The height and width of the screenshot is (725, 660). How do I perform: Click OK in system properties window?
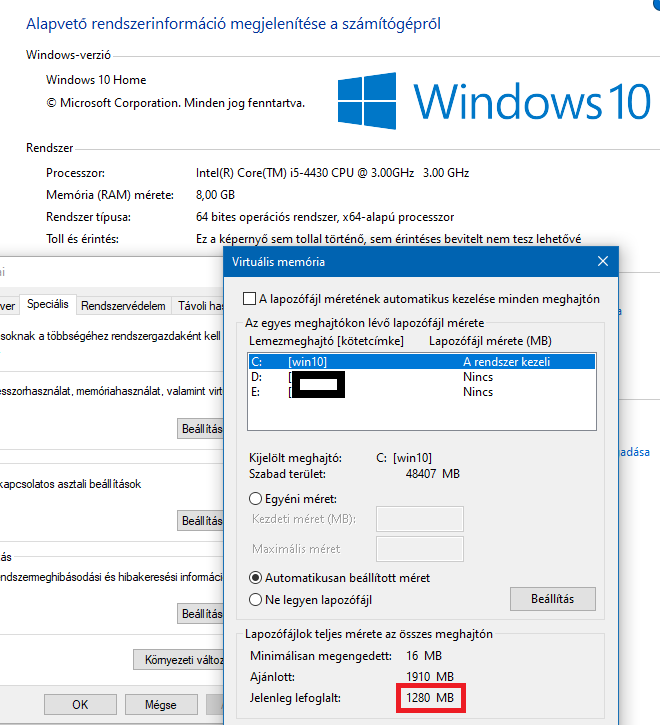(x=80, y=705)
